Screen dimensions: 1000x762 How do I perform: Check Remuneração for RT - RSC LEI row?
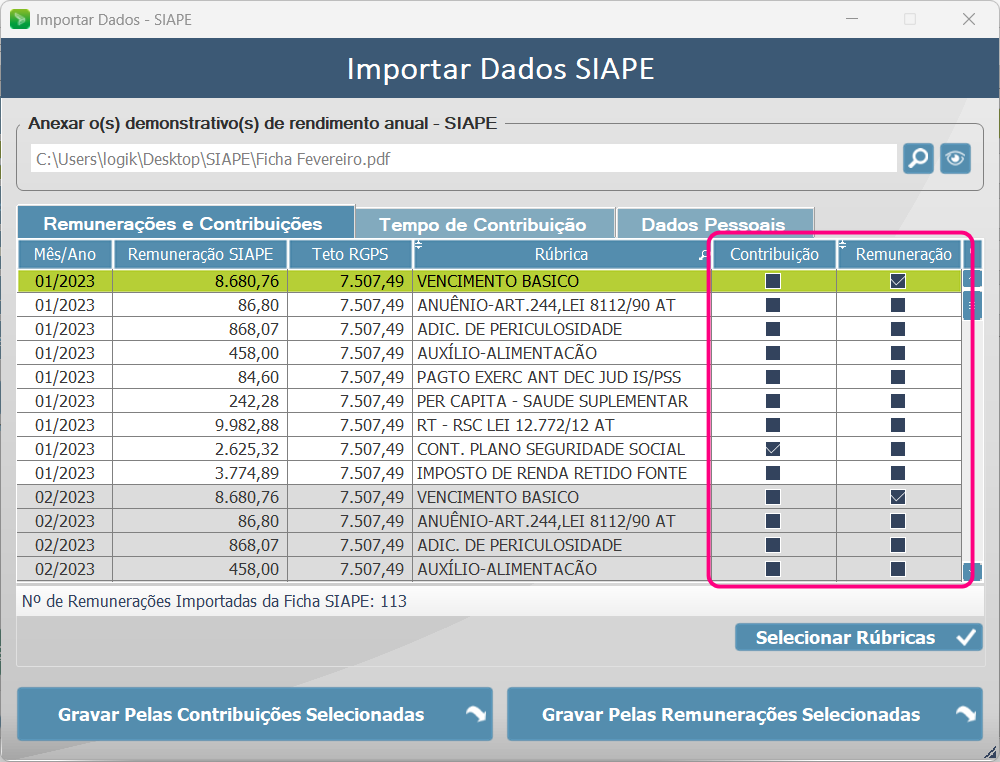coord(898,425)
